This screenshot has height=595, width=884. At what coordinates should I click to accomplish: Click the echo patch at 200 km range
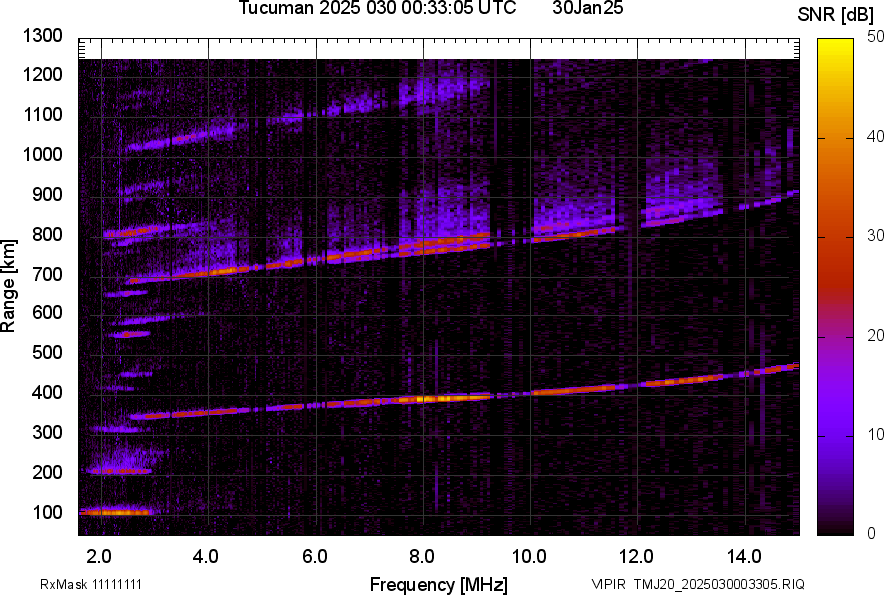click(118, 470)
